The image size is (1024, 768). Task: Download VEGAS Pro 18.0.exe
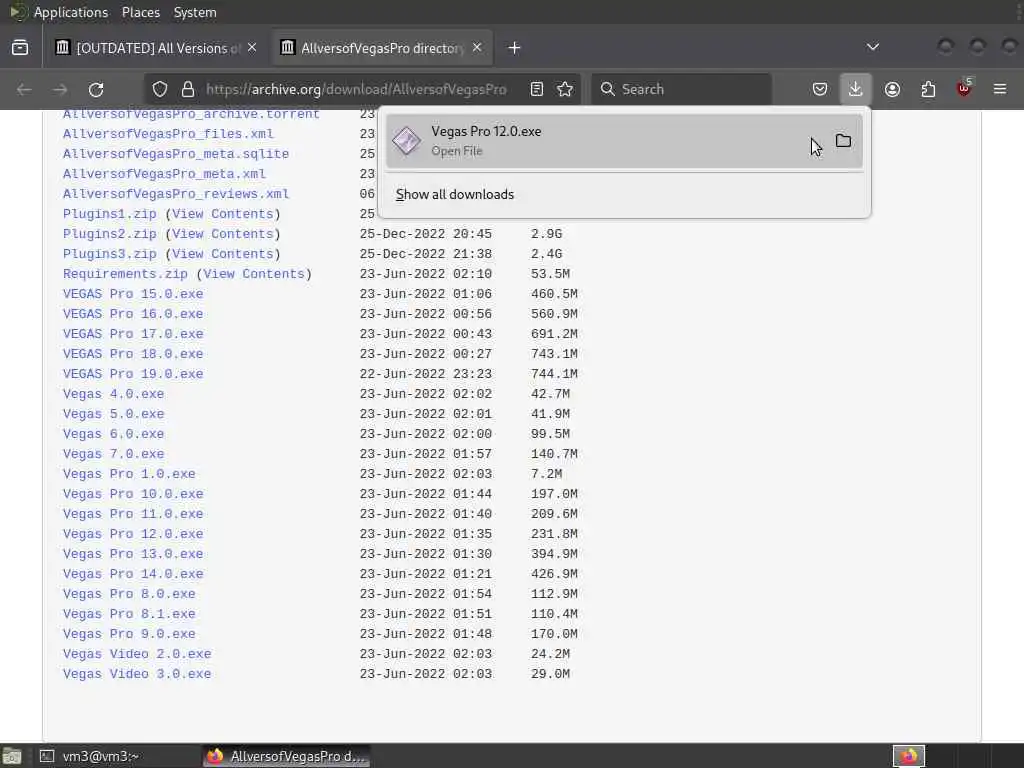(133, 354)
